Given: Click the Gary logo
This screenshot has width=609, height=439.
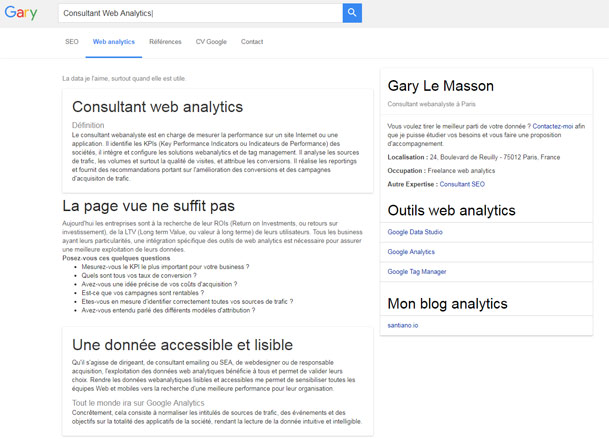Looking at the screenshot, I should 21,13.
